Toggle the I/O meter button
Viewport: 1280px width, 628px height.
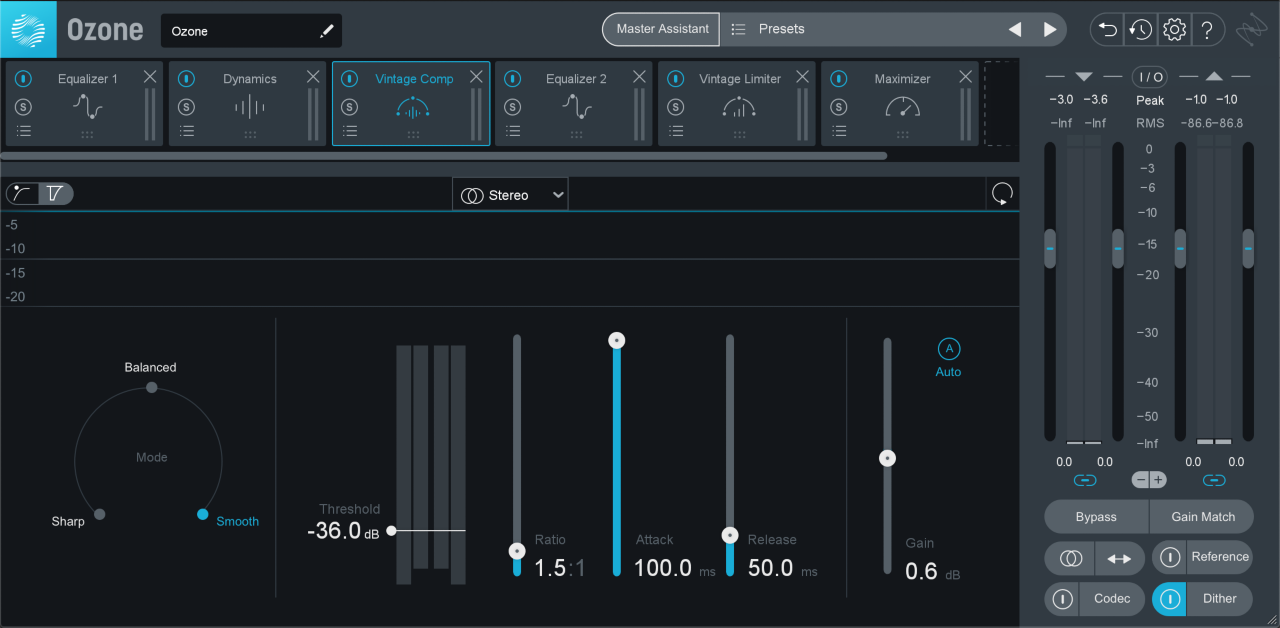point(1150,76)
